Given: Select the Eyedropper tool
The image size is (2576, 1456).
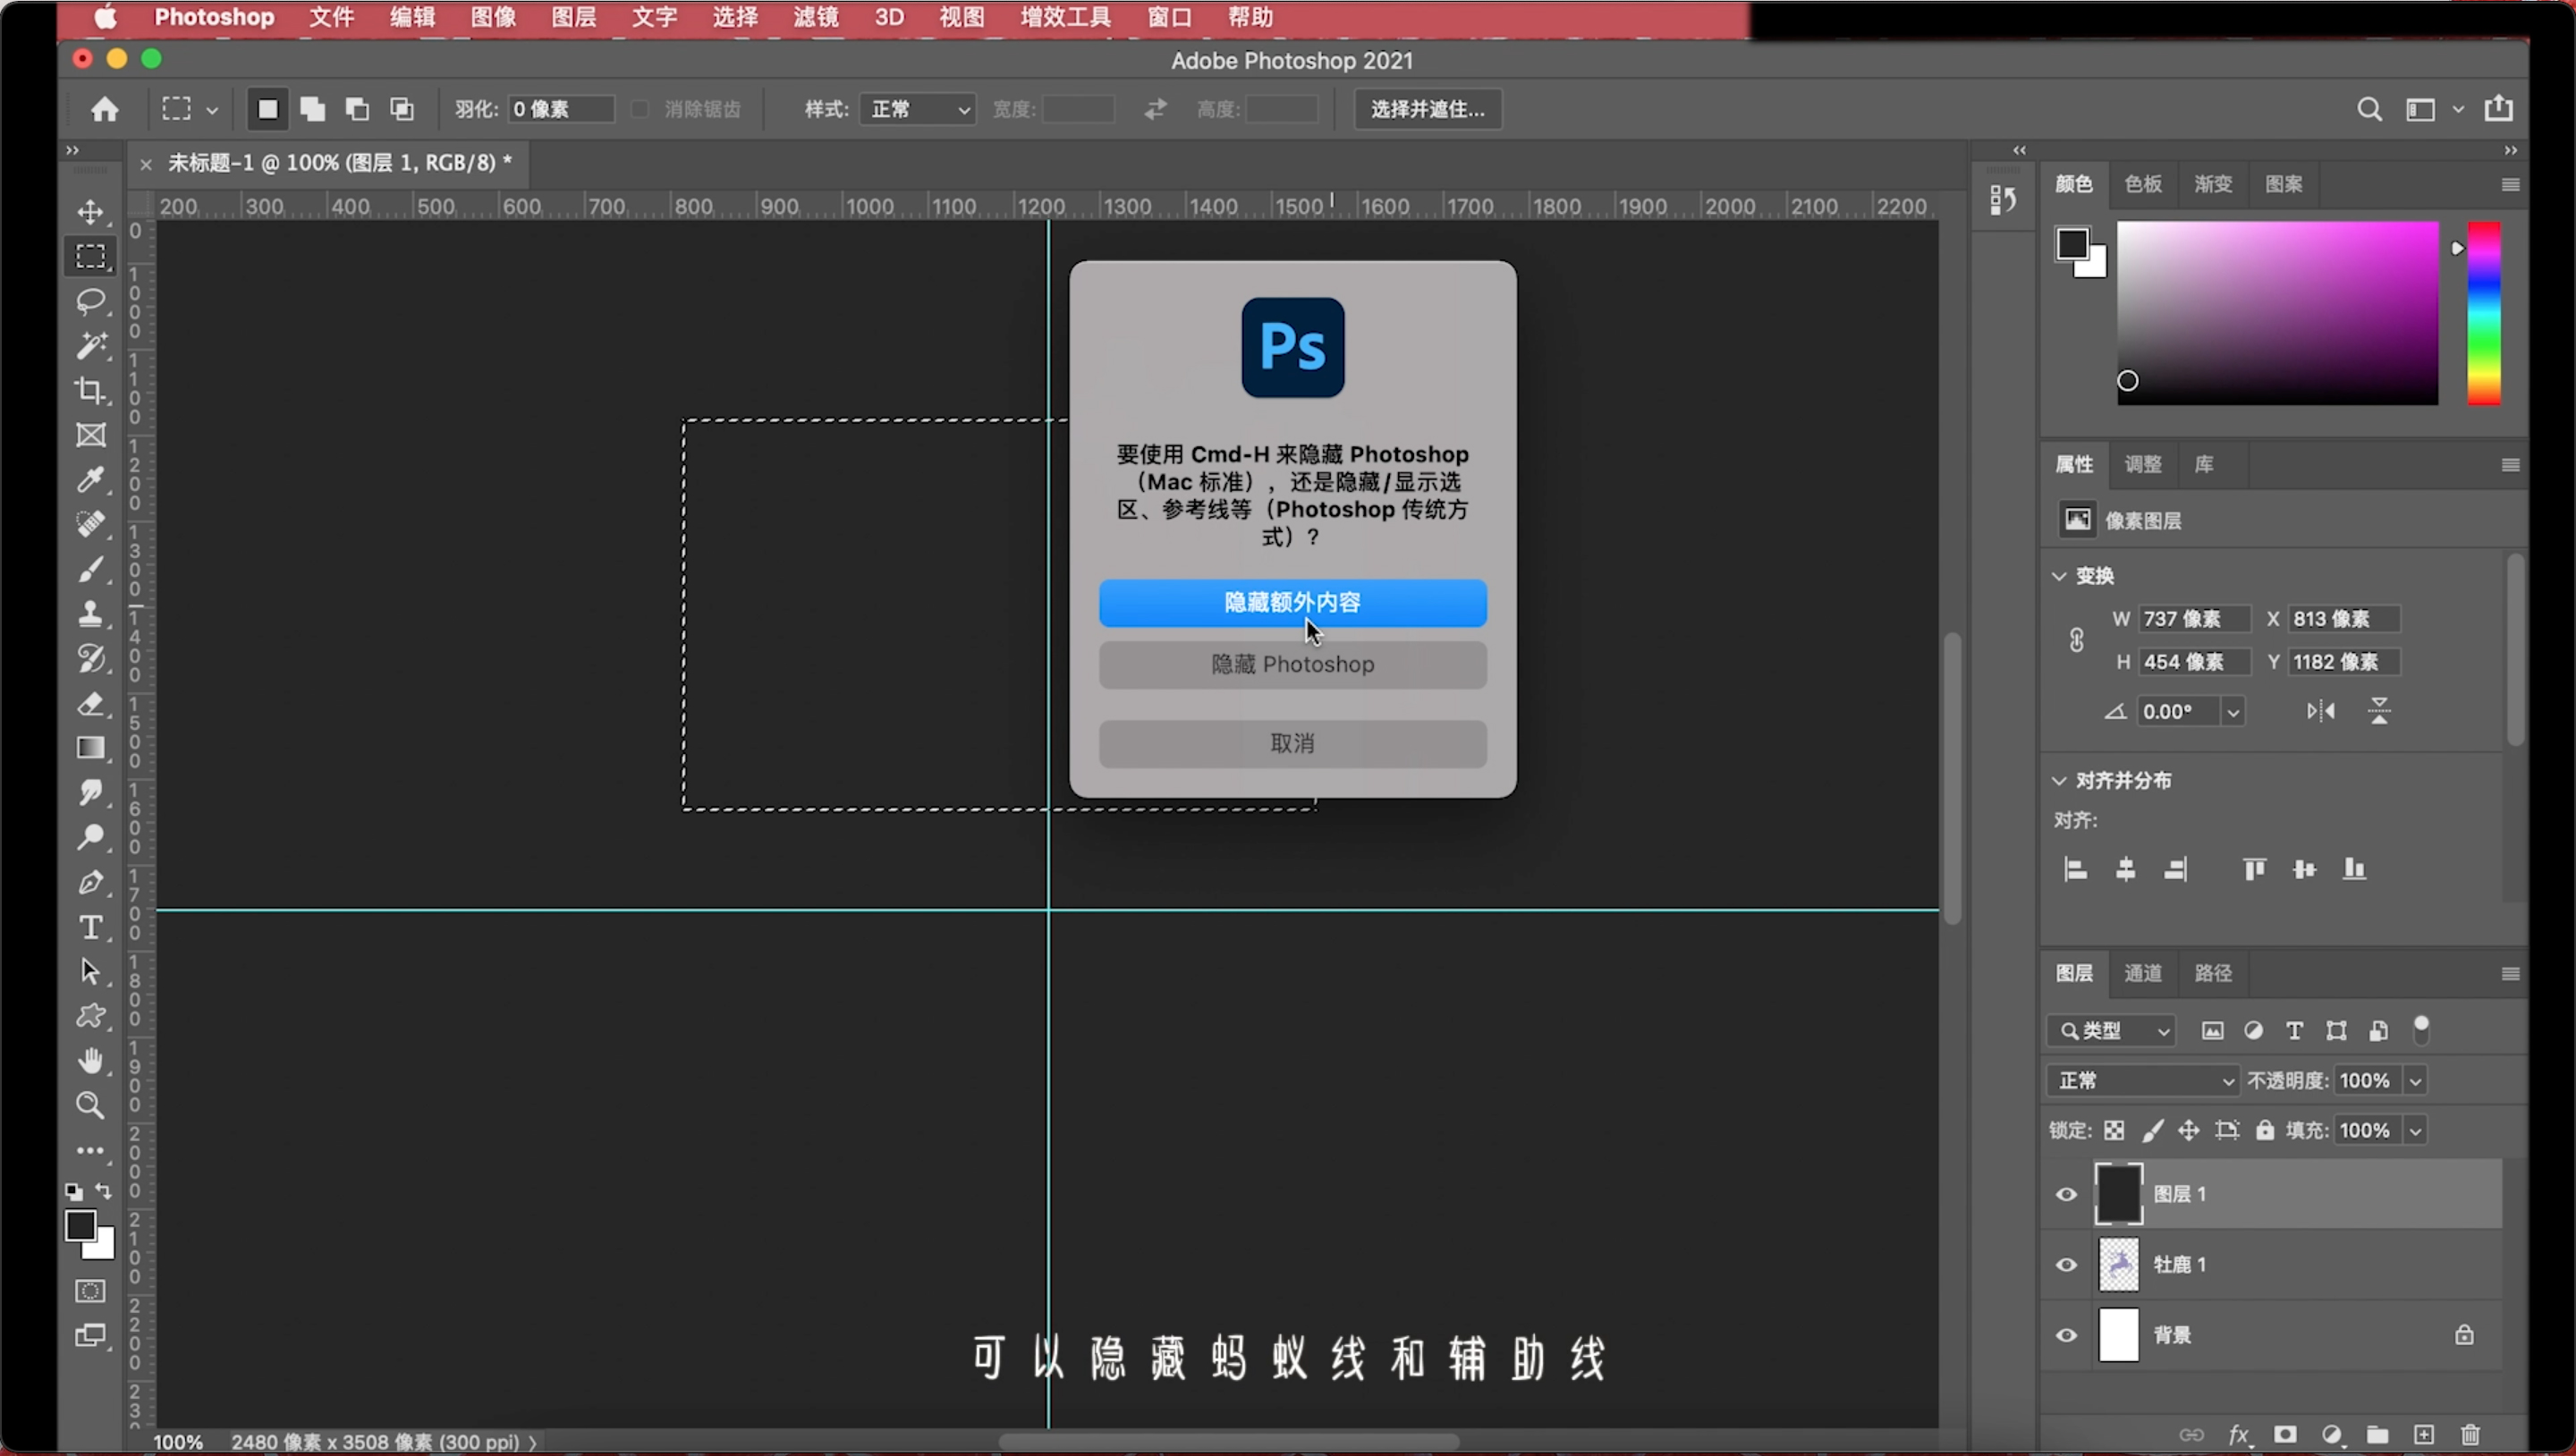Looking at the screenshot, I should pos(91,479).
